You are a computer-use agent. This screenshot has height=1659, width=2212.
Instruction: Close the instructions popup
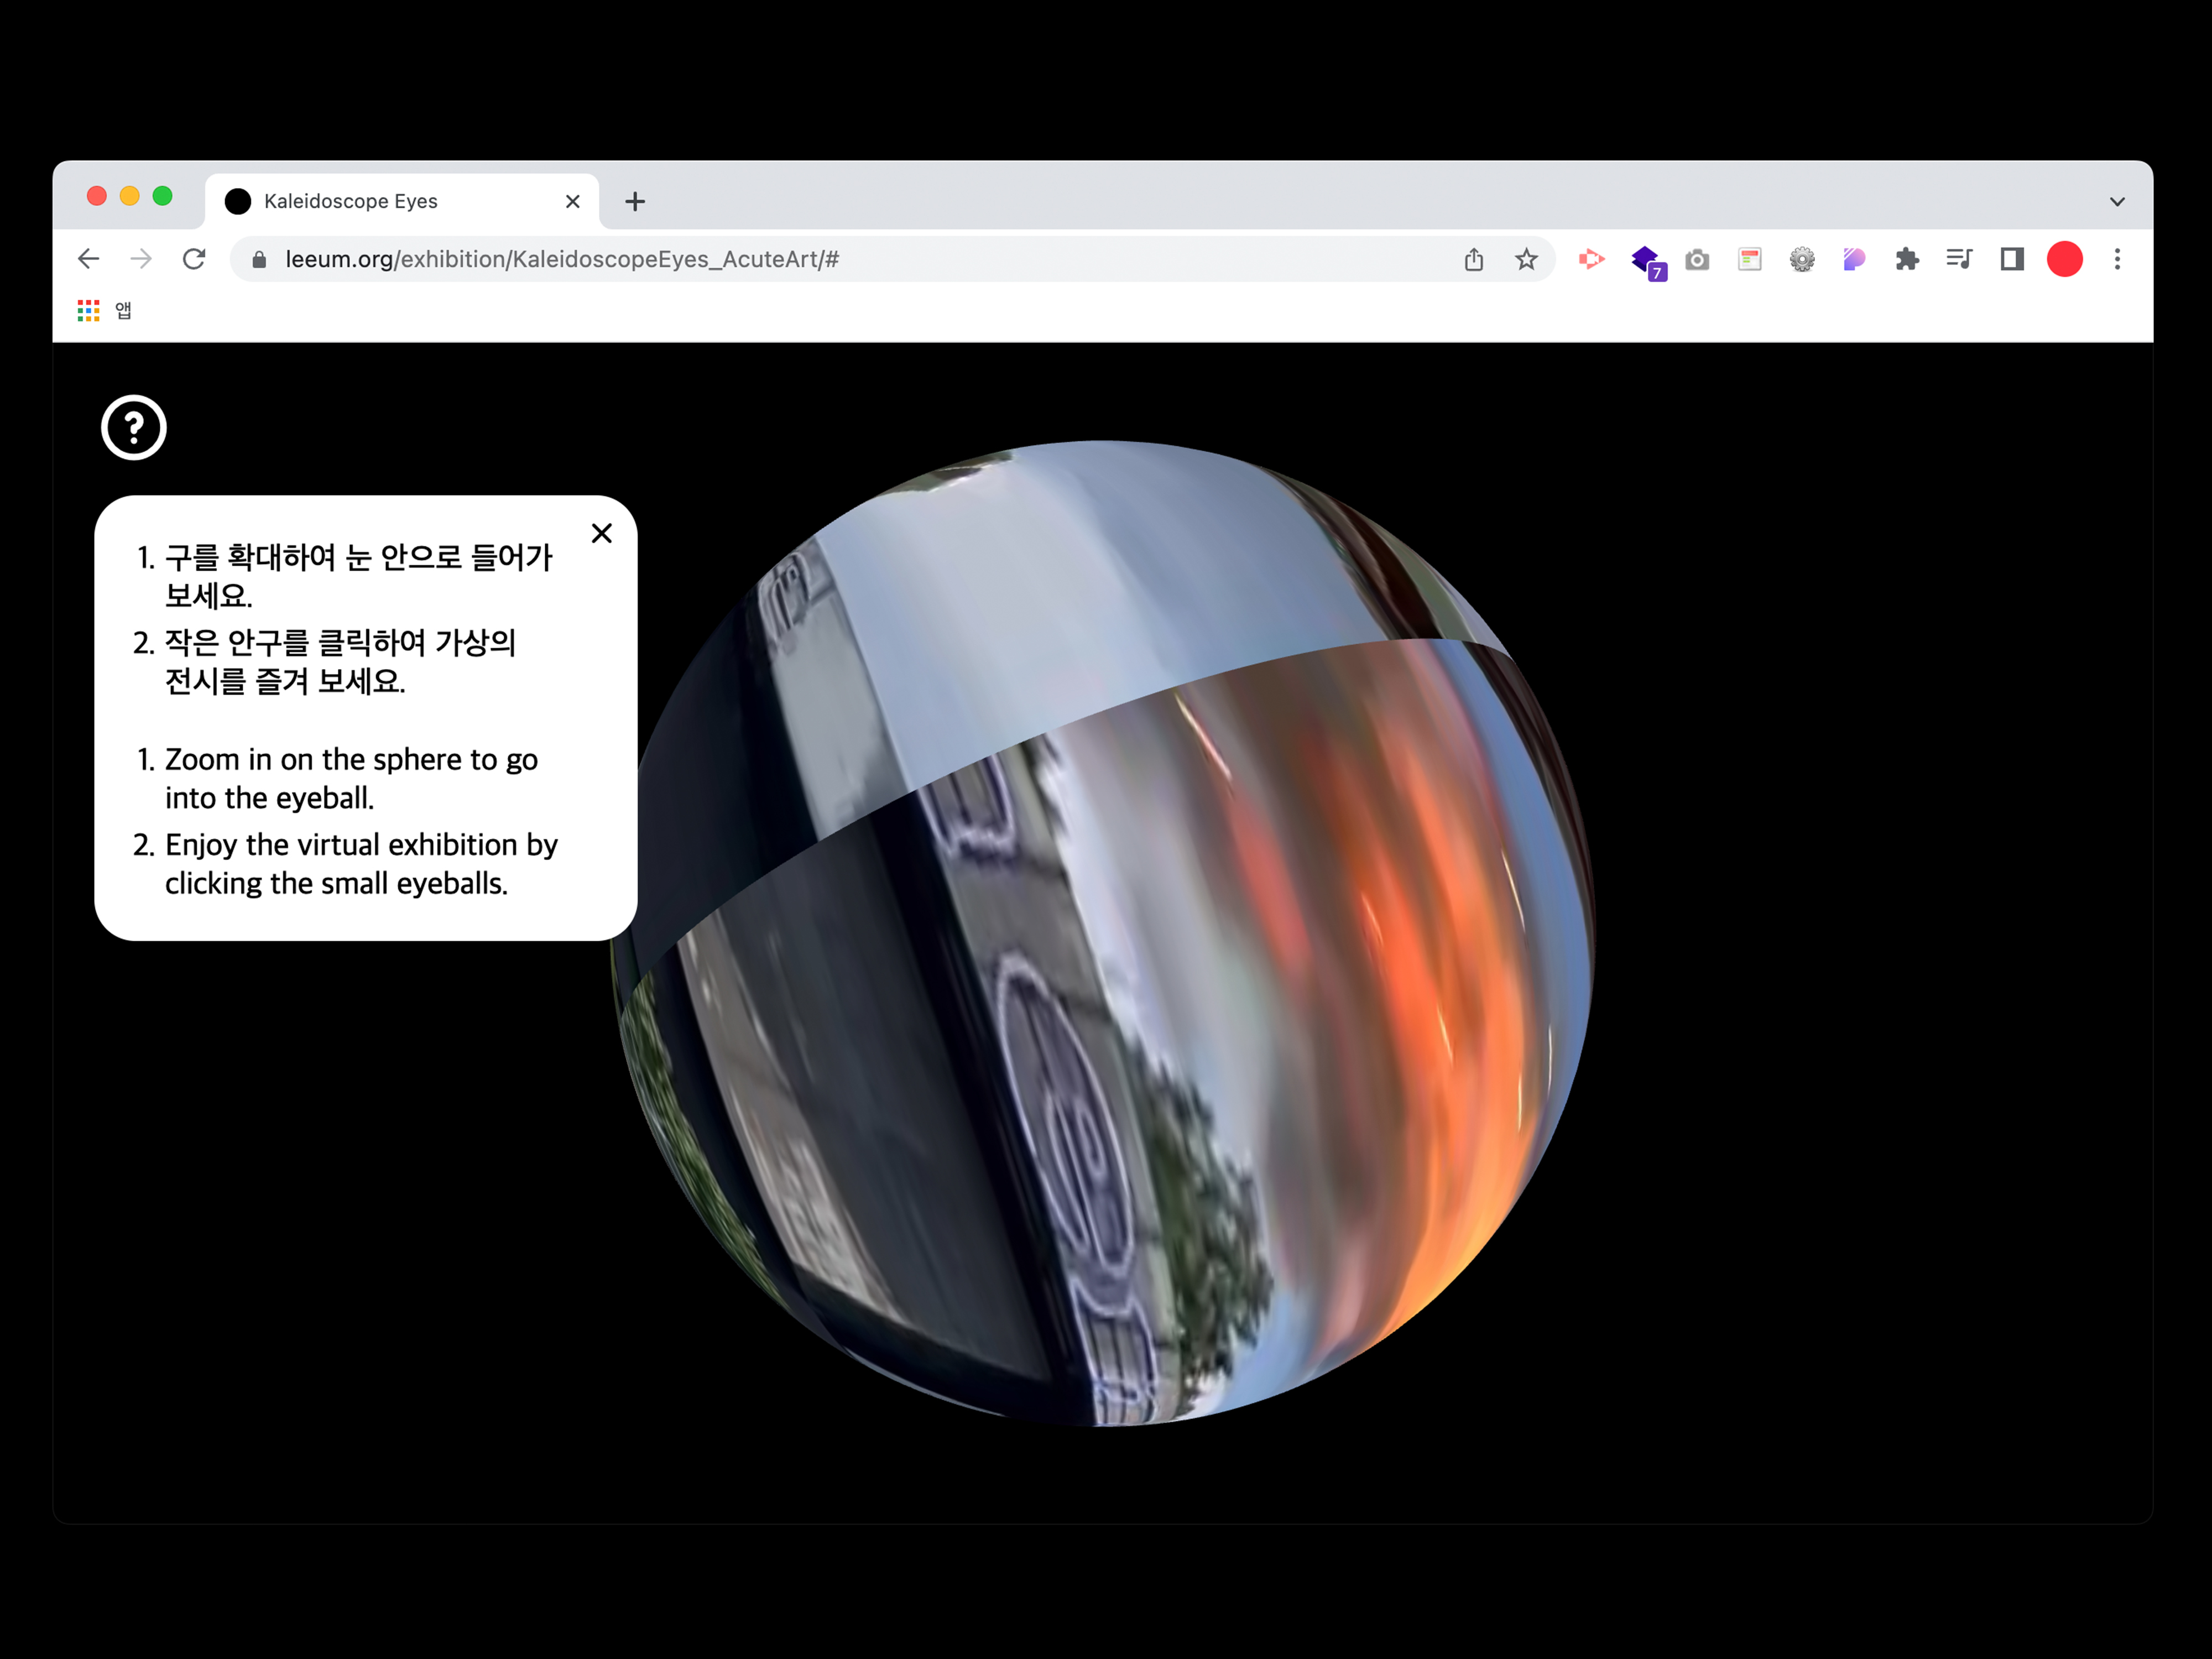pyautogui.click(x=601, y=533)
